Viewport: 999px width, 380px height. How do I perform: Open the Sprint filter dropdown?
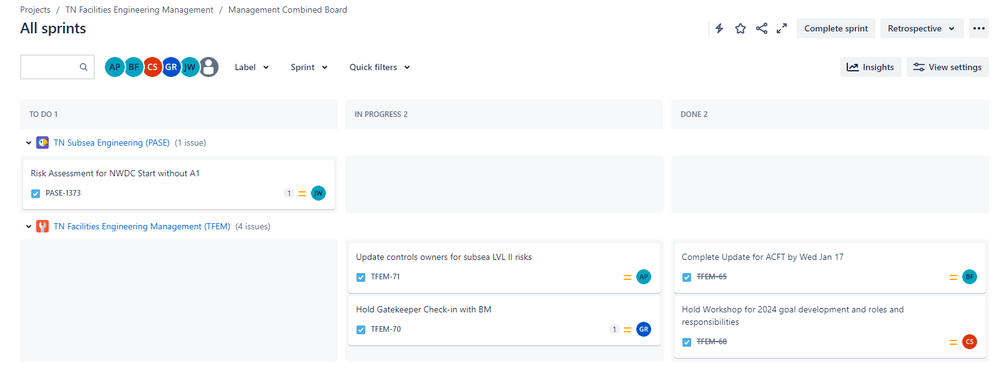[309, 67]
